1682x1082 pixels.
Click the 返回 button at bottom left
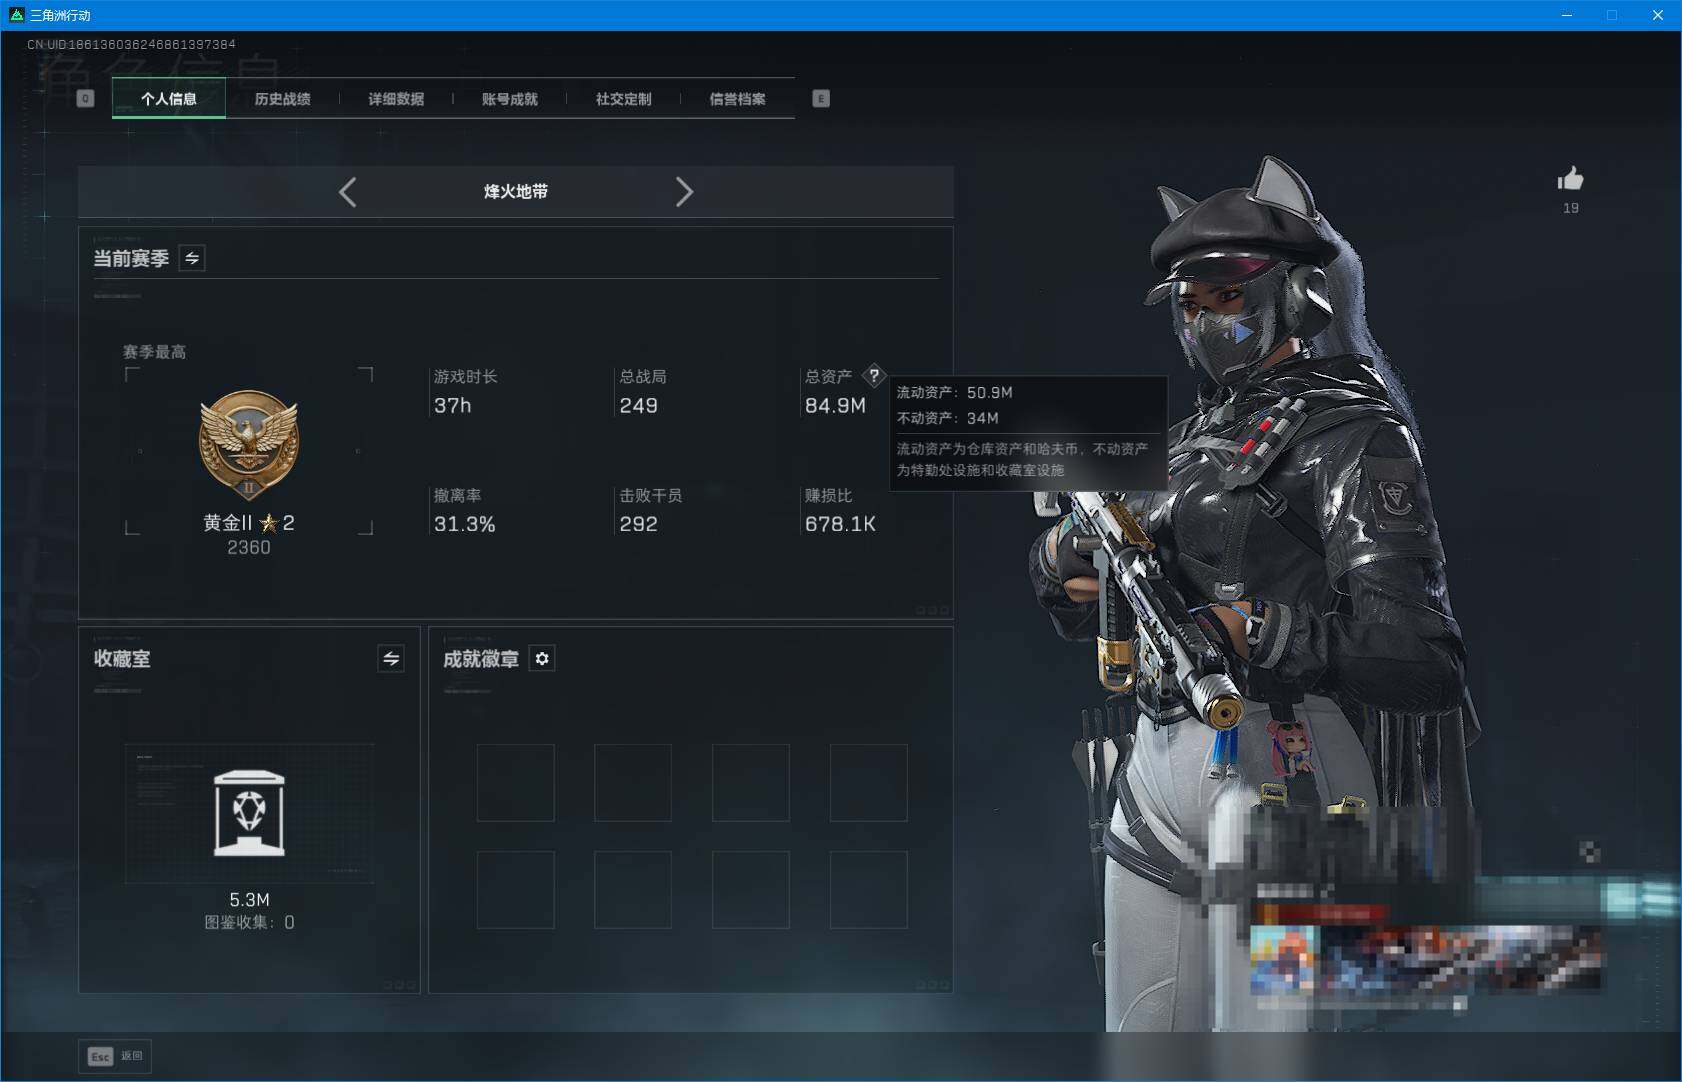pos(115,1056)
